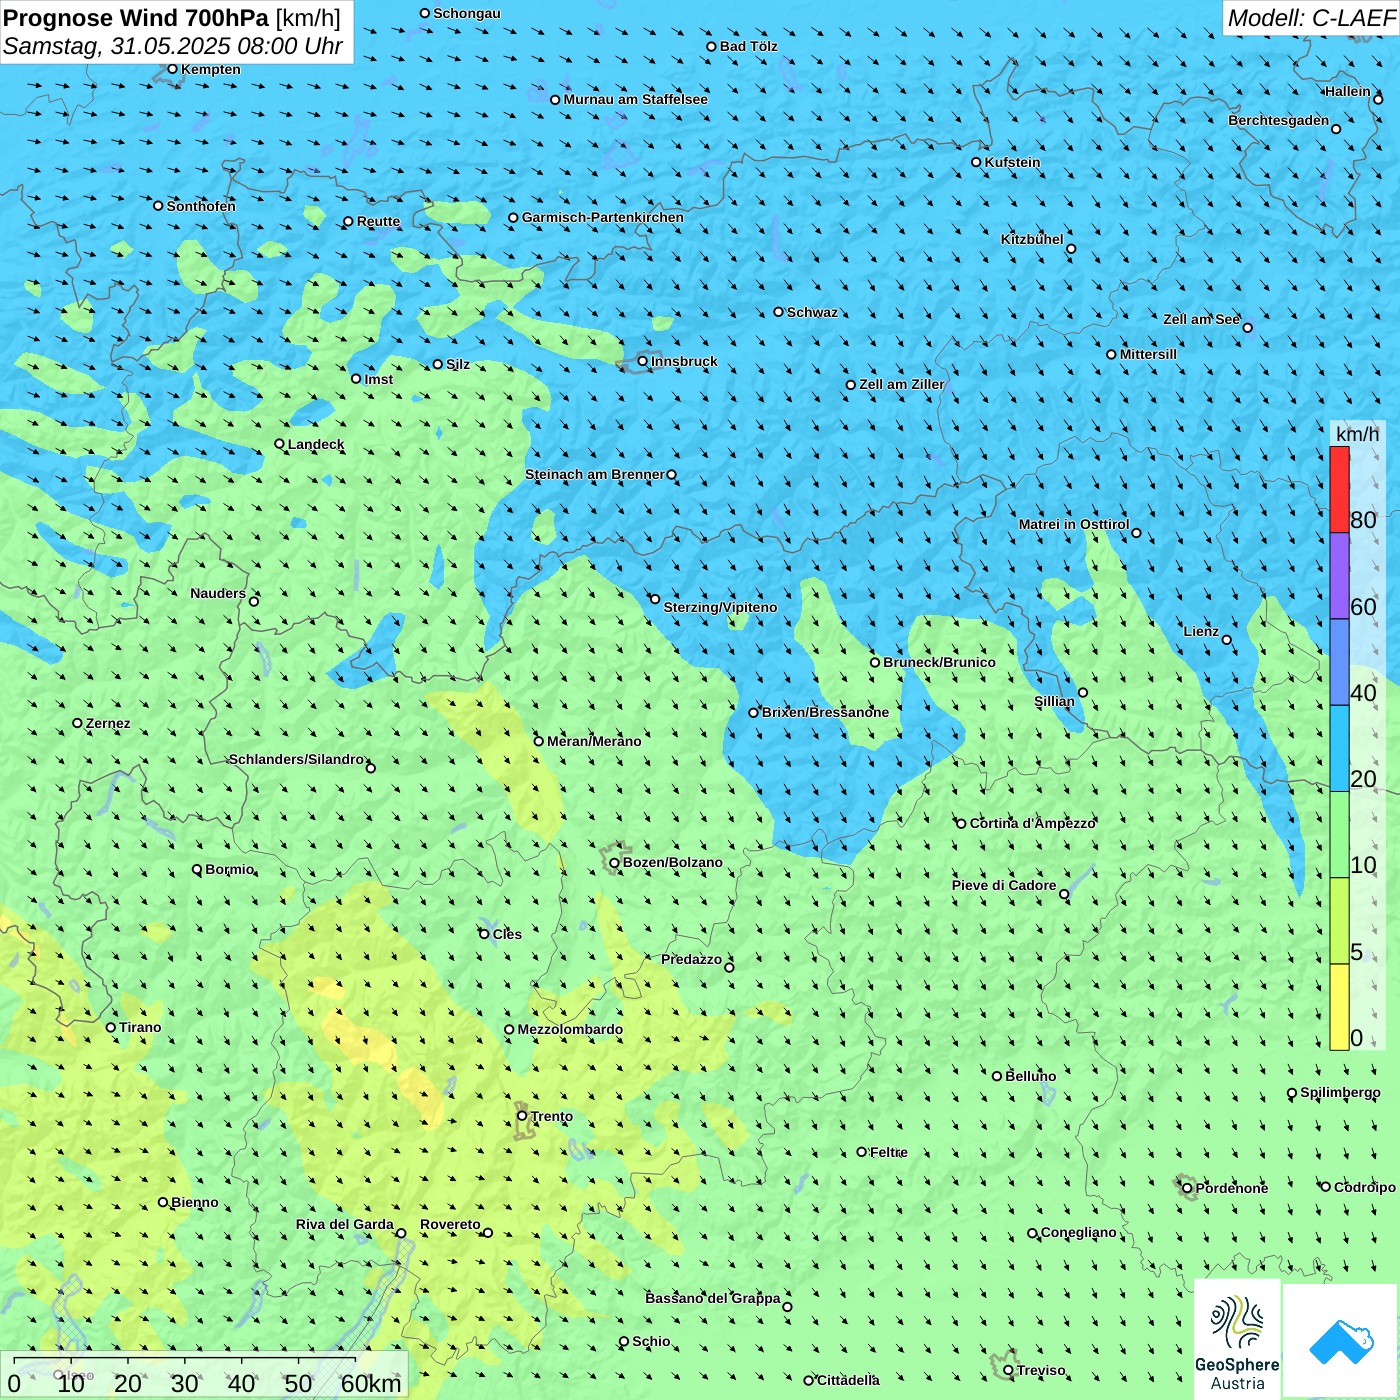The image size is (1400, 1400).
Task: Click the 'Mezzolombardo' label
Action: click(x=570, y=1029)
